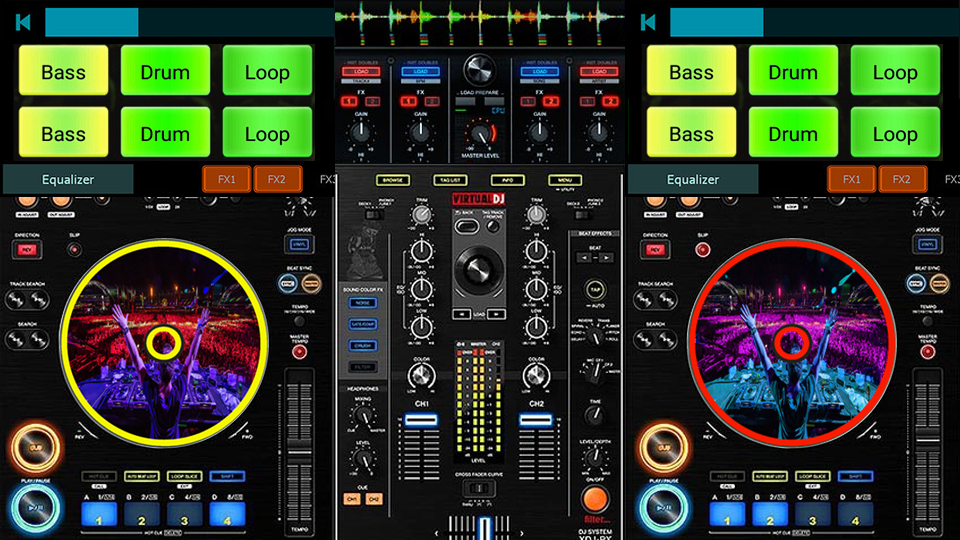Viewport: 960px width, 540px height.
Task: Start the left deck with Play/Pause
Action: (36, 508)
